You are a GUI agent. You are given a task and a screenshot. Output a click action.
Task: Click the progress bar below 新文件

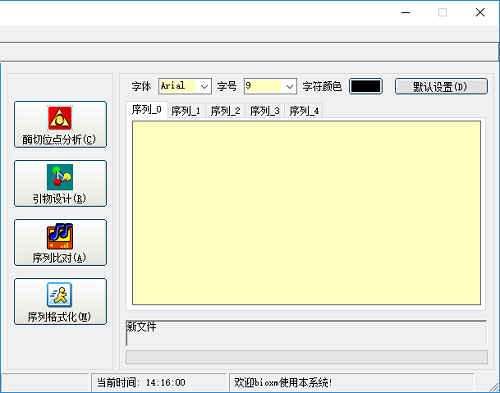click(x=307, y=357)
